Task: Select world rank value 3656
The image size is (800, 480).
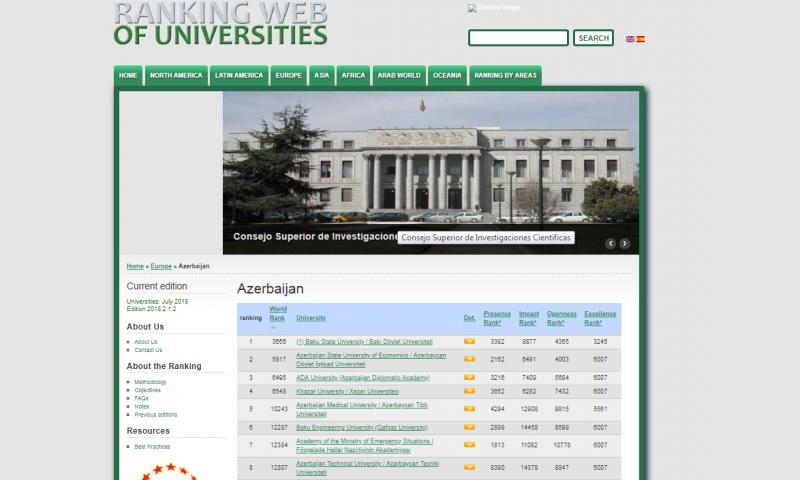Action: coord(279,342)
